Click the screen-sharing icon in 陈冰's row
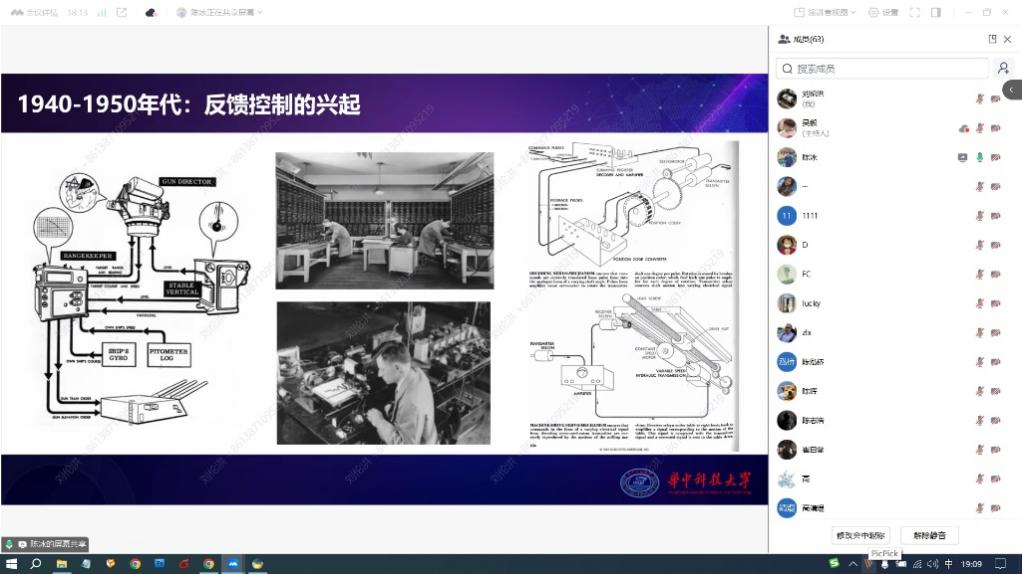 click(962, 157)
